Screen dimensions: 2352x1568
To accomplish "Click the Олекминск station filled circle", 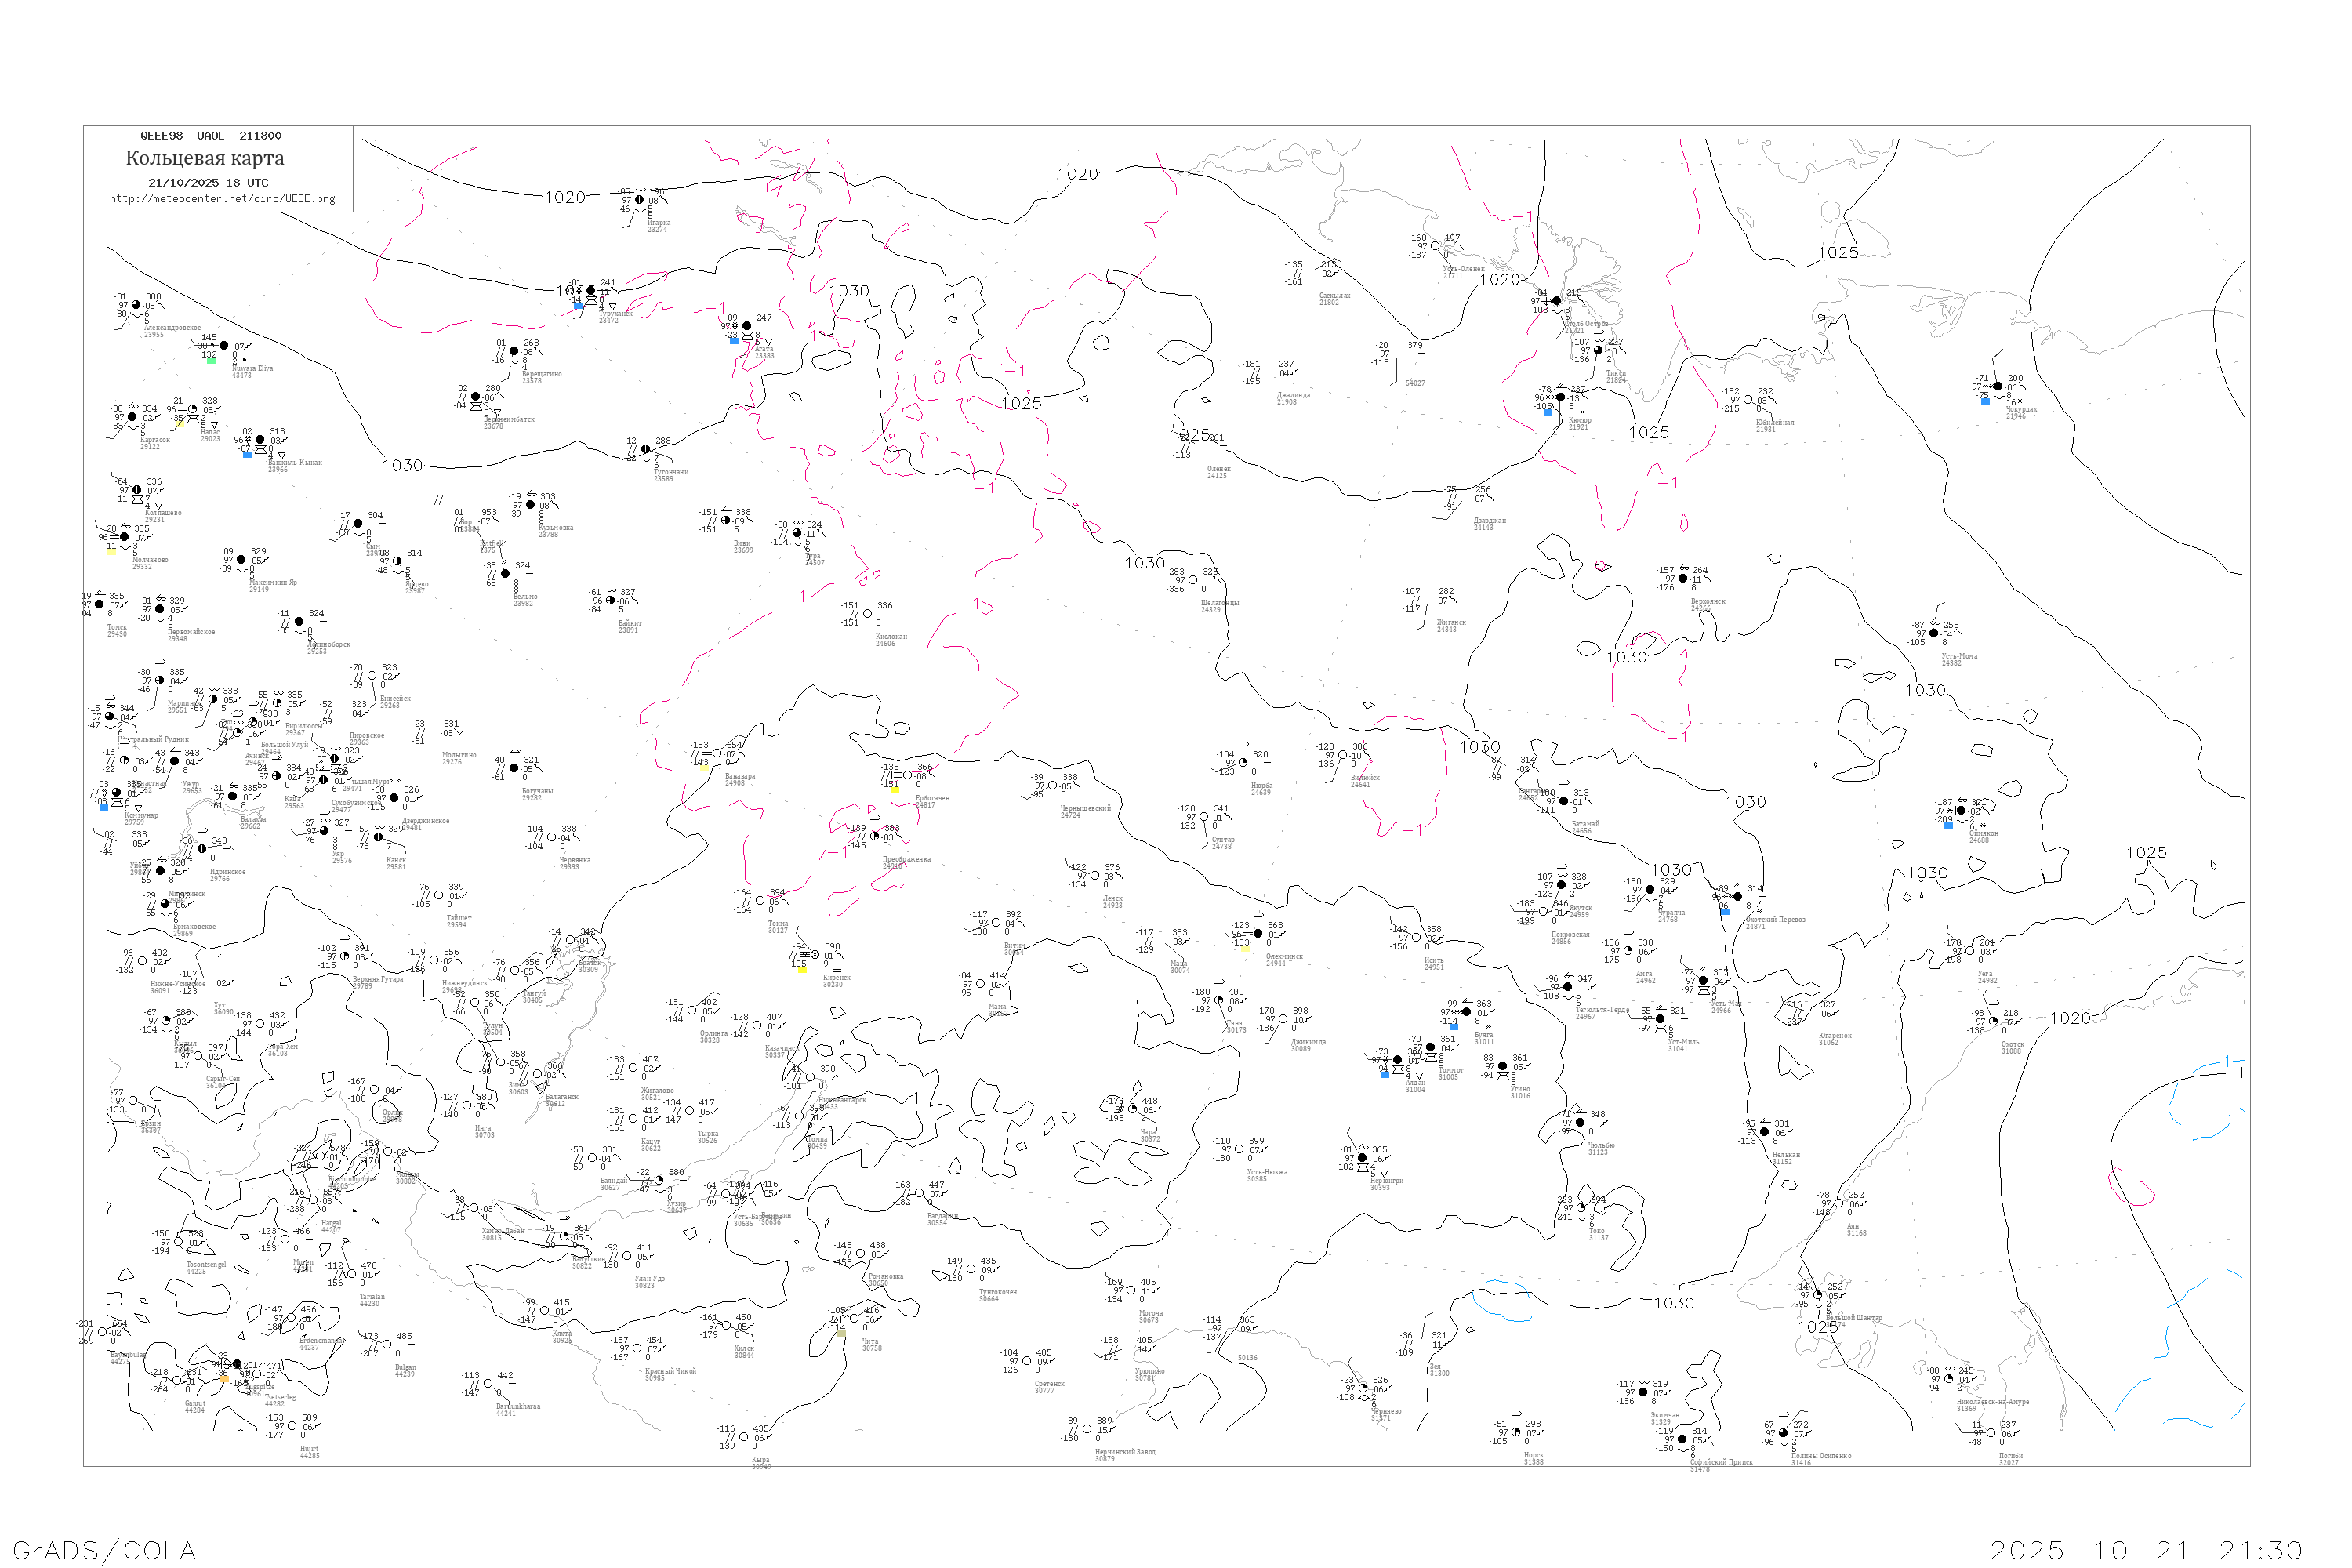I will pos(1258,934).
